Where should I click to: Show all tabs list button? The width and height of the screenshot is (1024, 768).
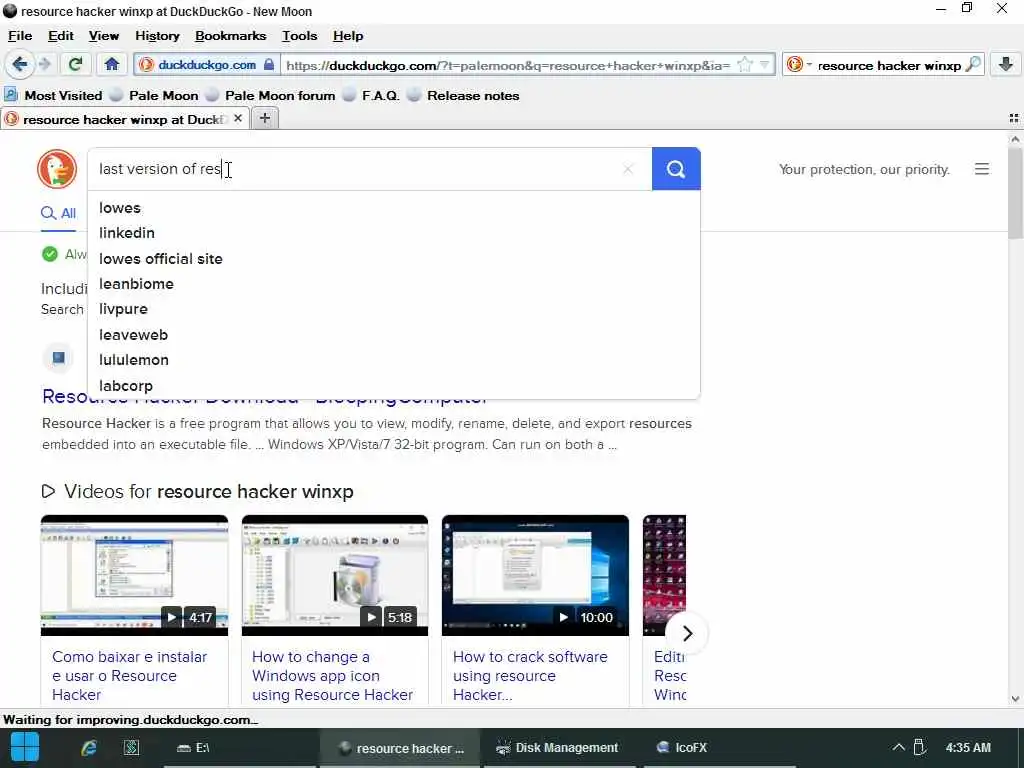[1014, 118]
